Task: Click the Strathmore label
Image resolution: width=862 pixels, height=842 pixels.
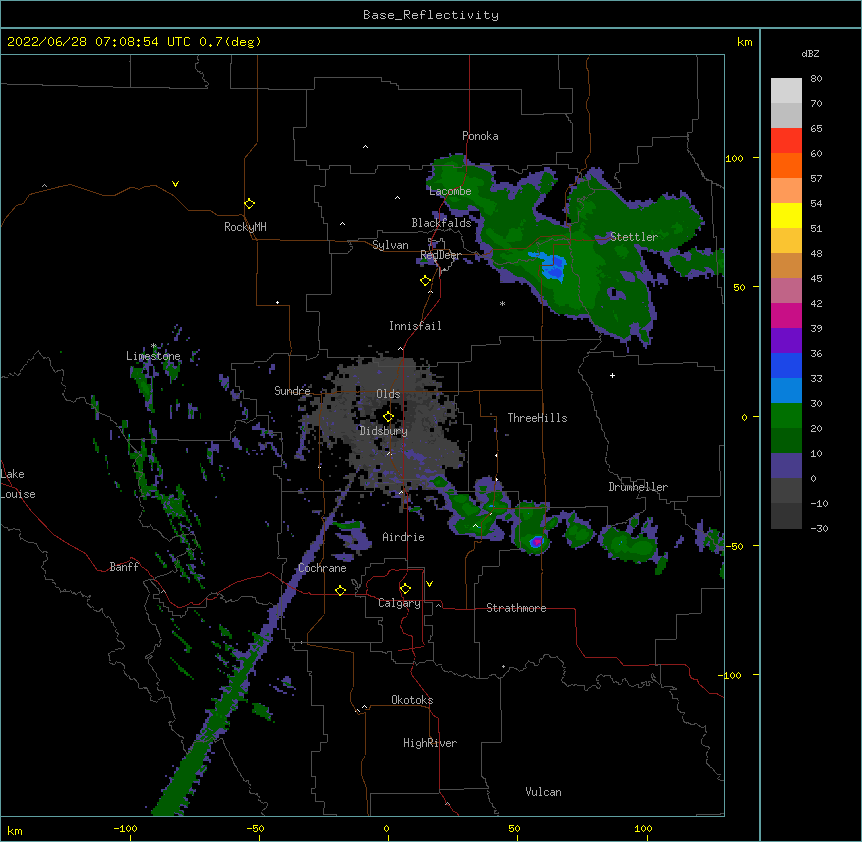Action: [516, 608]
